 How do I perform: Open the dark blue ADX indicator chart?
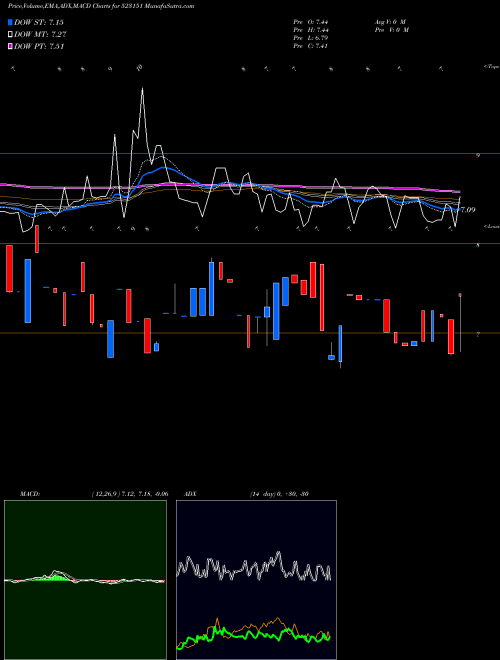[x=256, y=580]
